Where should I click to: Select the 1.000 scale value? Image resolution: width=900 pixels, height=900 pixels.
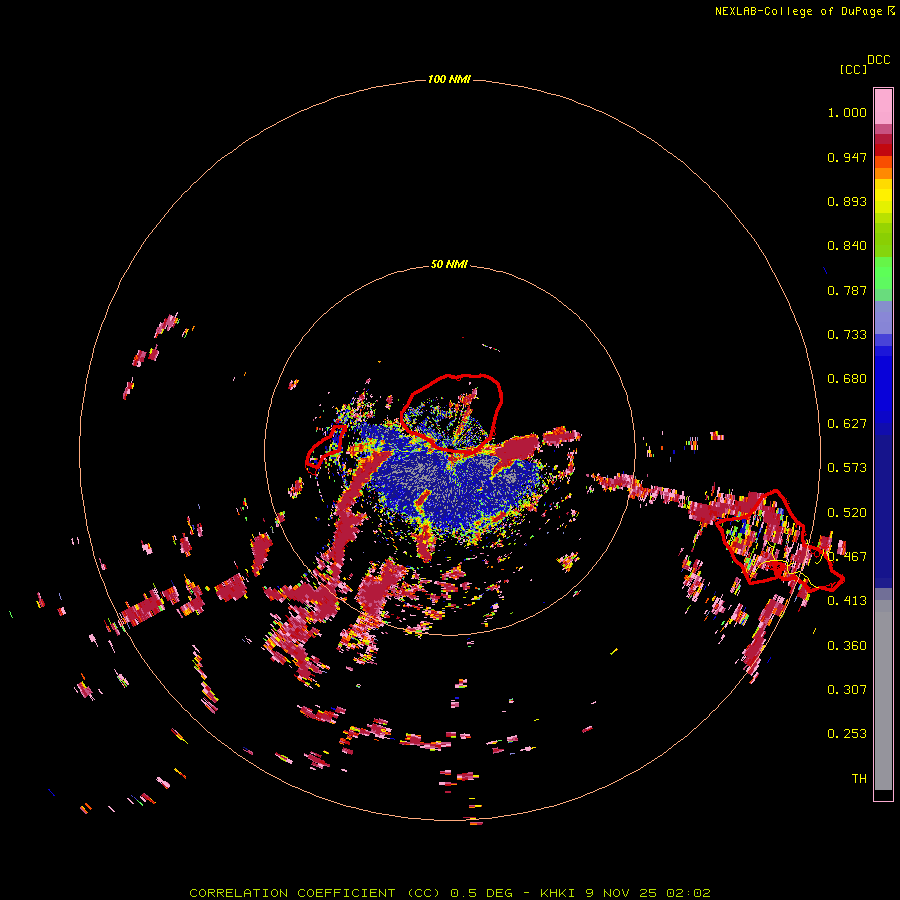coord(847,112)
